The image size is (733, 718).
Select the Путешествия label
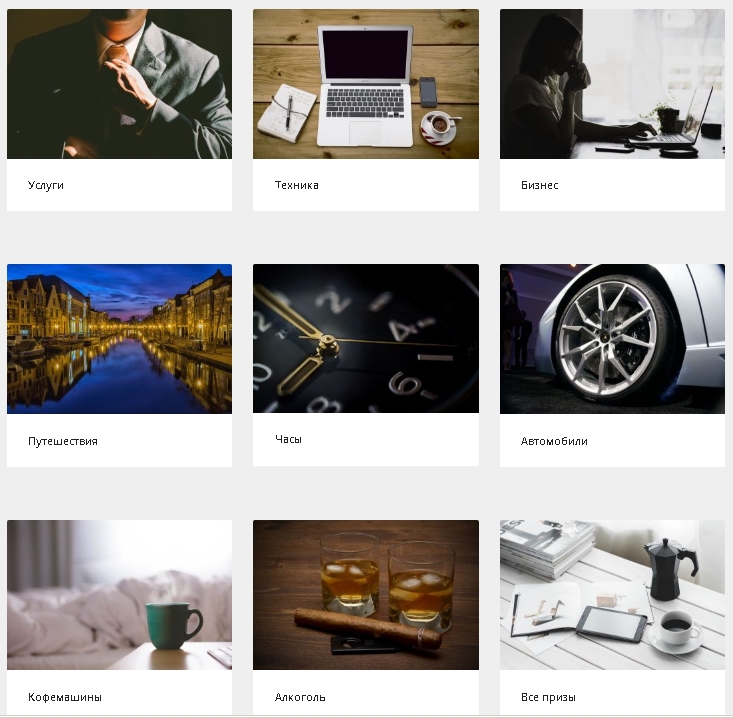63,441
